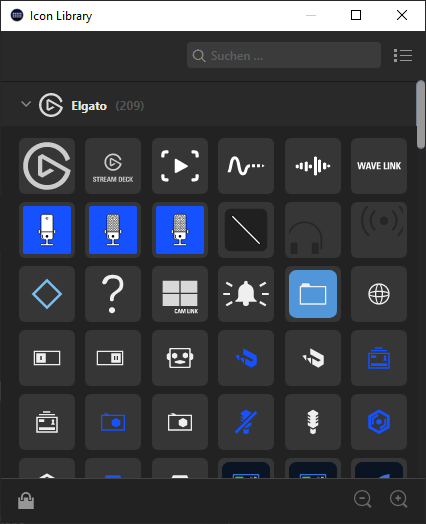Select the Stream Deck logo icon

click(x=113, y=166)
